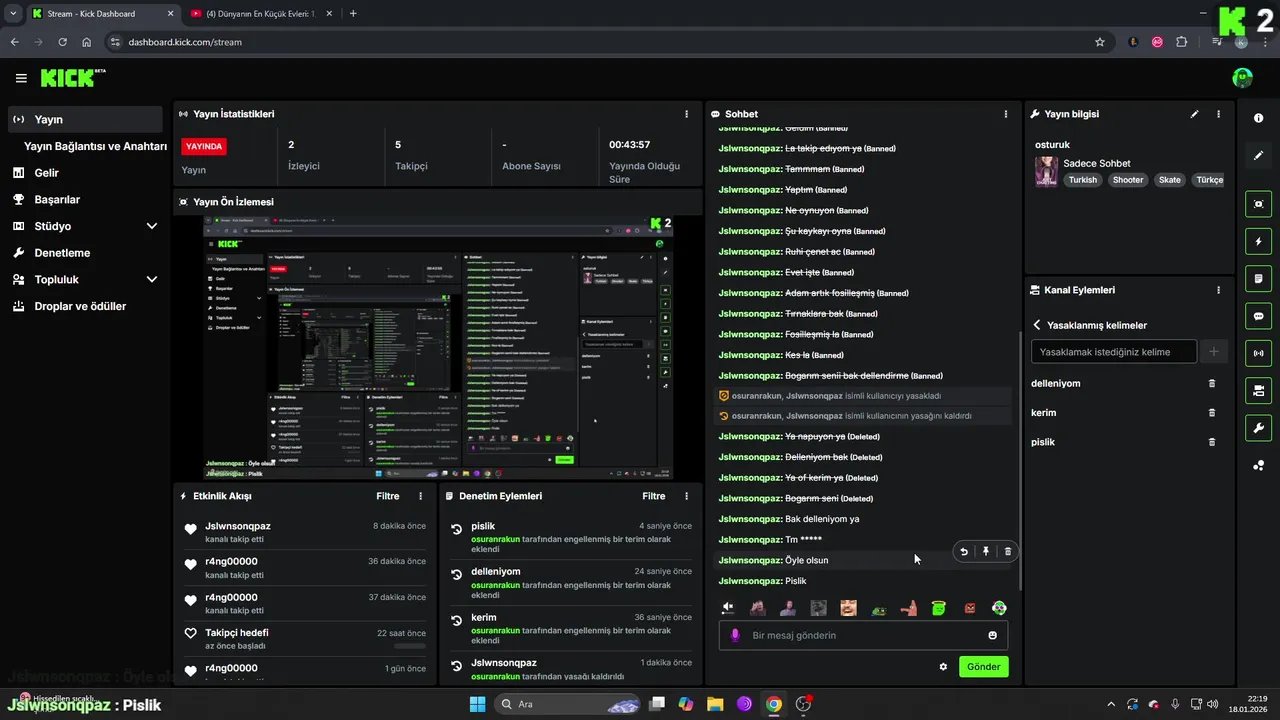This screenshot has height=720, width=1280.
Task: Open Filtre in Denetim Eylemleri panel
Action: pyautogui.click(x=654, y=496)
